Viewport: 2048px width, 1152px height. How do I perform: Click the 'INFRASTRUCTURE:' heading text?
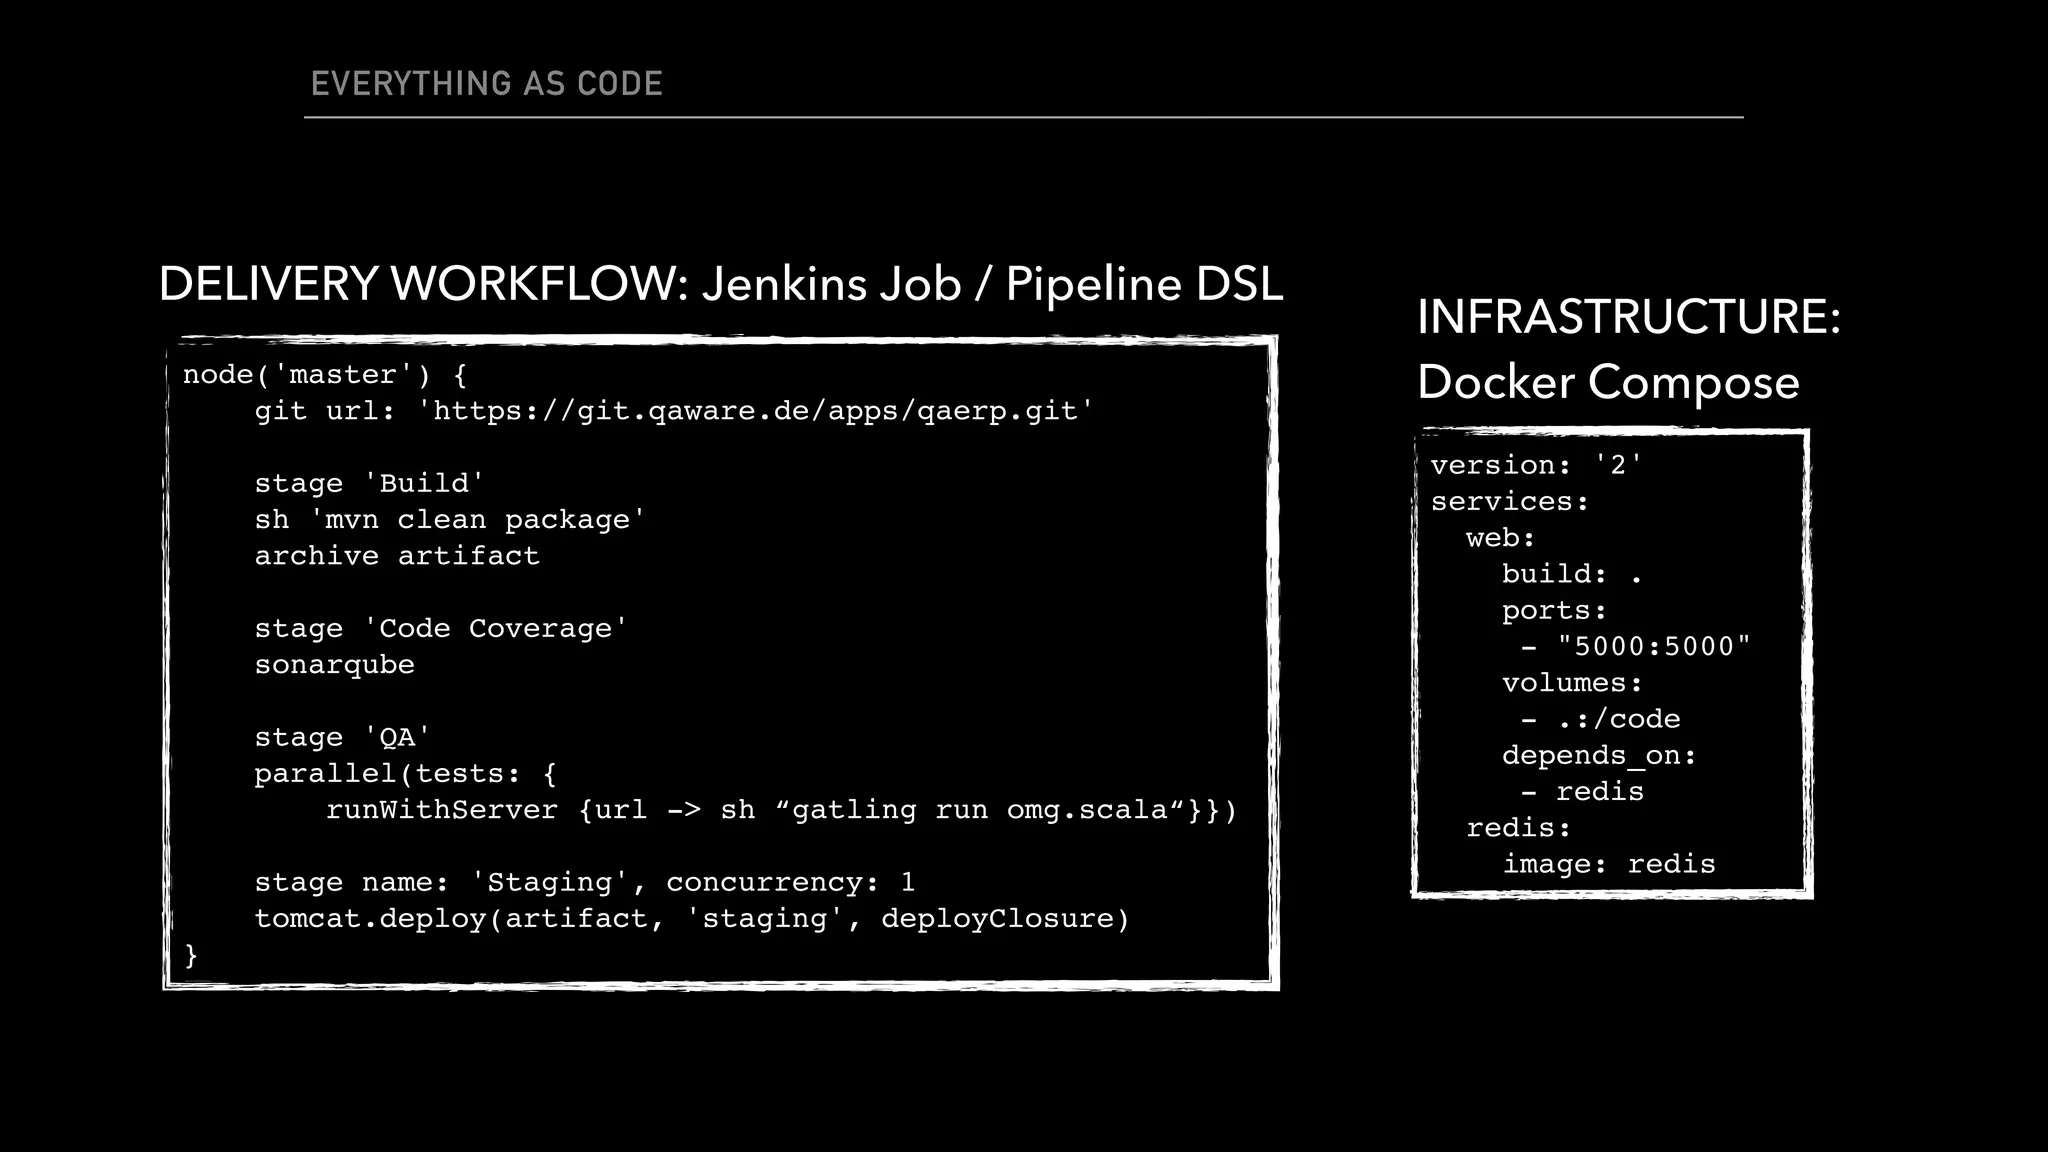click(x=1628, y=317)
